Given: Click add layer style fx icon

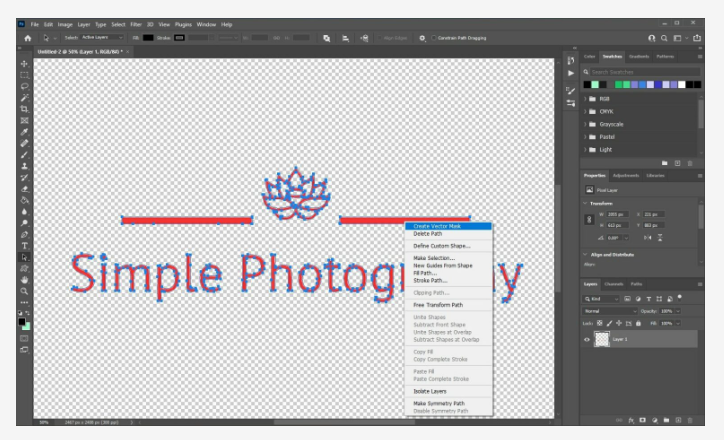Looking at the screenshot, I should pyautogui.click(x=631, y=420).
